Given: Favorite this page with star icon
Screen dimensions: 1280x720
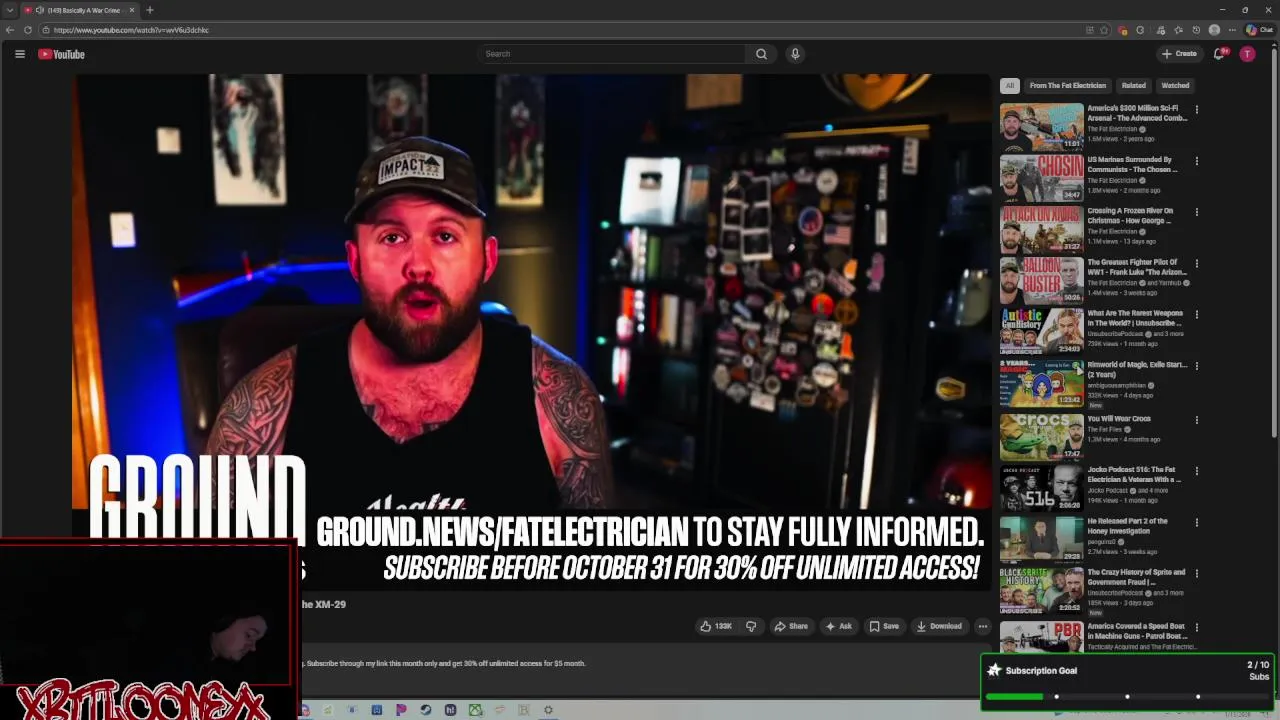Looking at the screenshot, I should (1104, 30).
